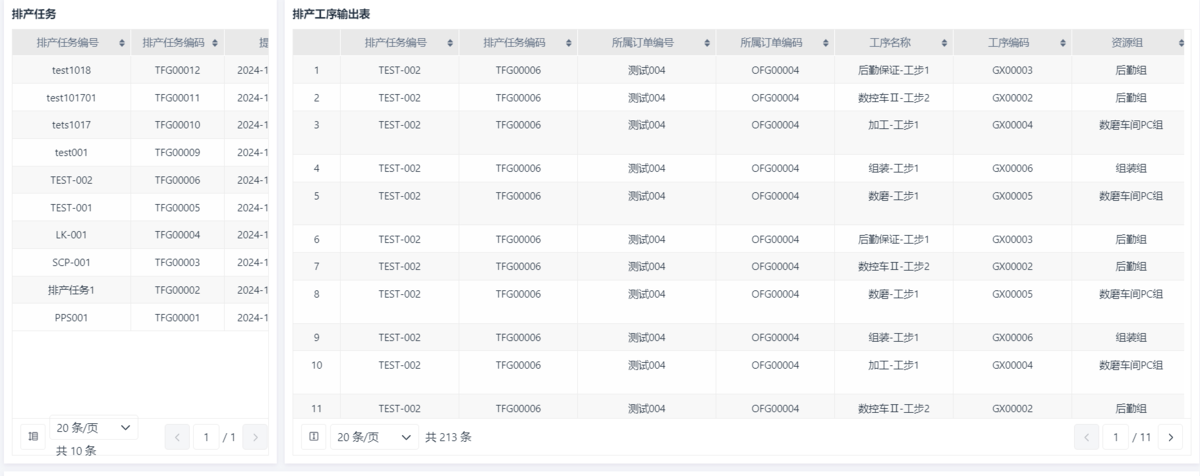Viewport: 1200px width, 476px height.
Task: Click GX00002 in output row 7
Action: click(1012, 267)
